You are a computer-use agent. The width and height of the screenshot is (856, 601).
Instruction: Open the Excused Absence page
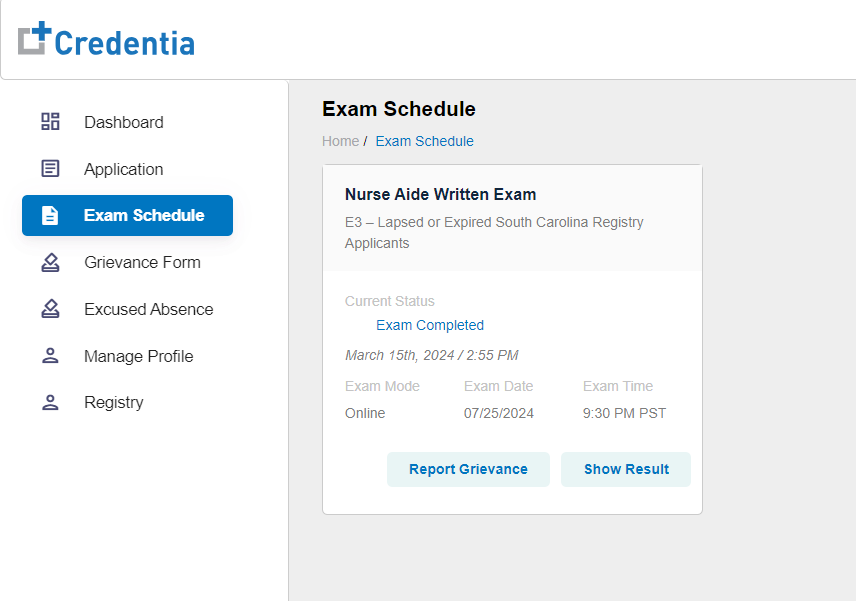pyautogui.click(x=127, y=309)
